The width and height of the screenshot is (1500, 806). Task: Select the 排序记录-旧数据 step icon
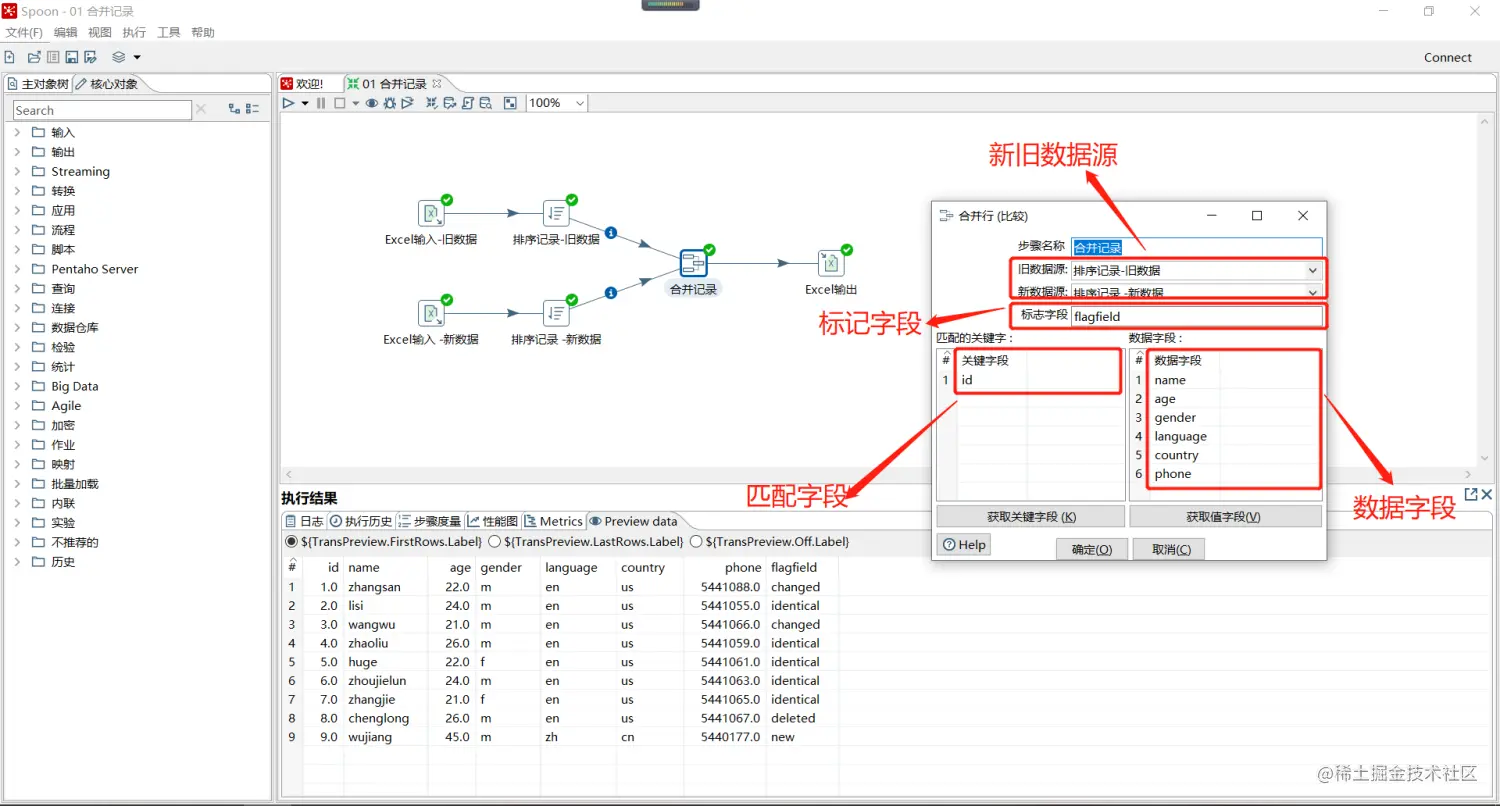pos(556,213)
